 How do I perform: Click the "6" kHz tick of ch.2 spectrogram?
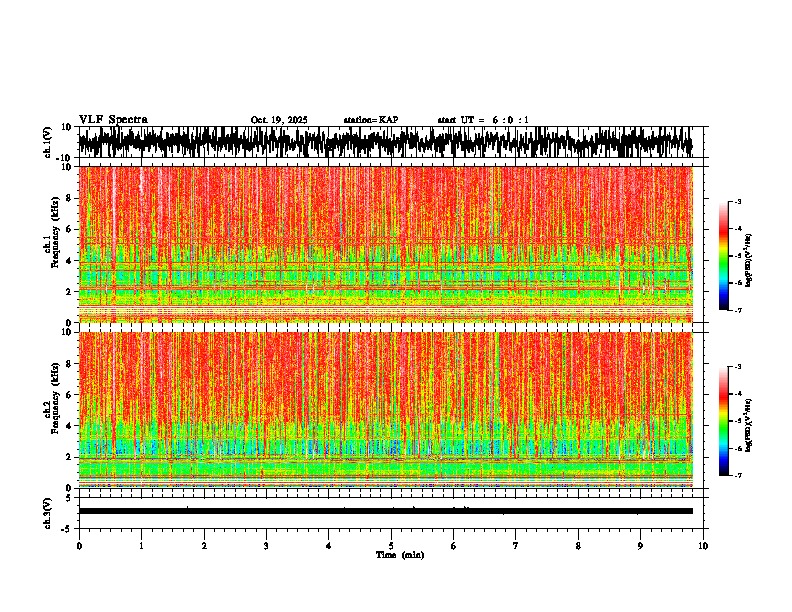click(69, 394)
